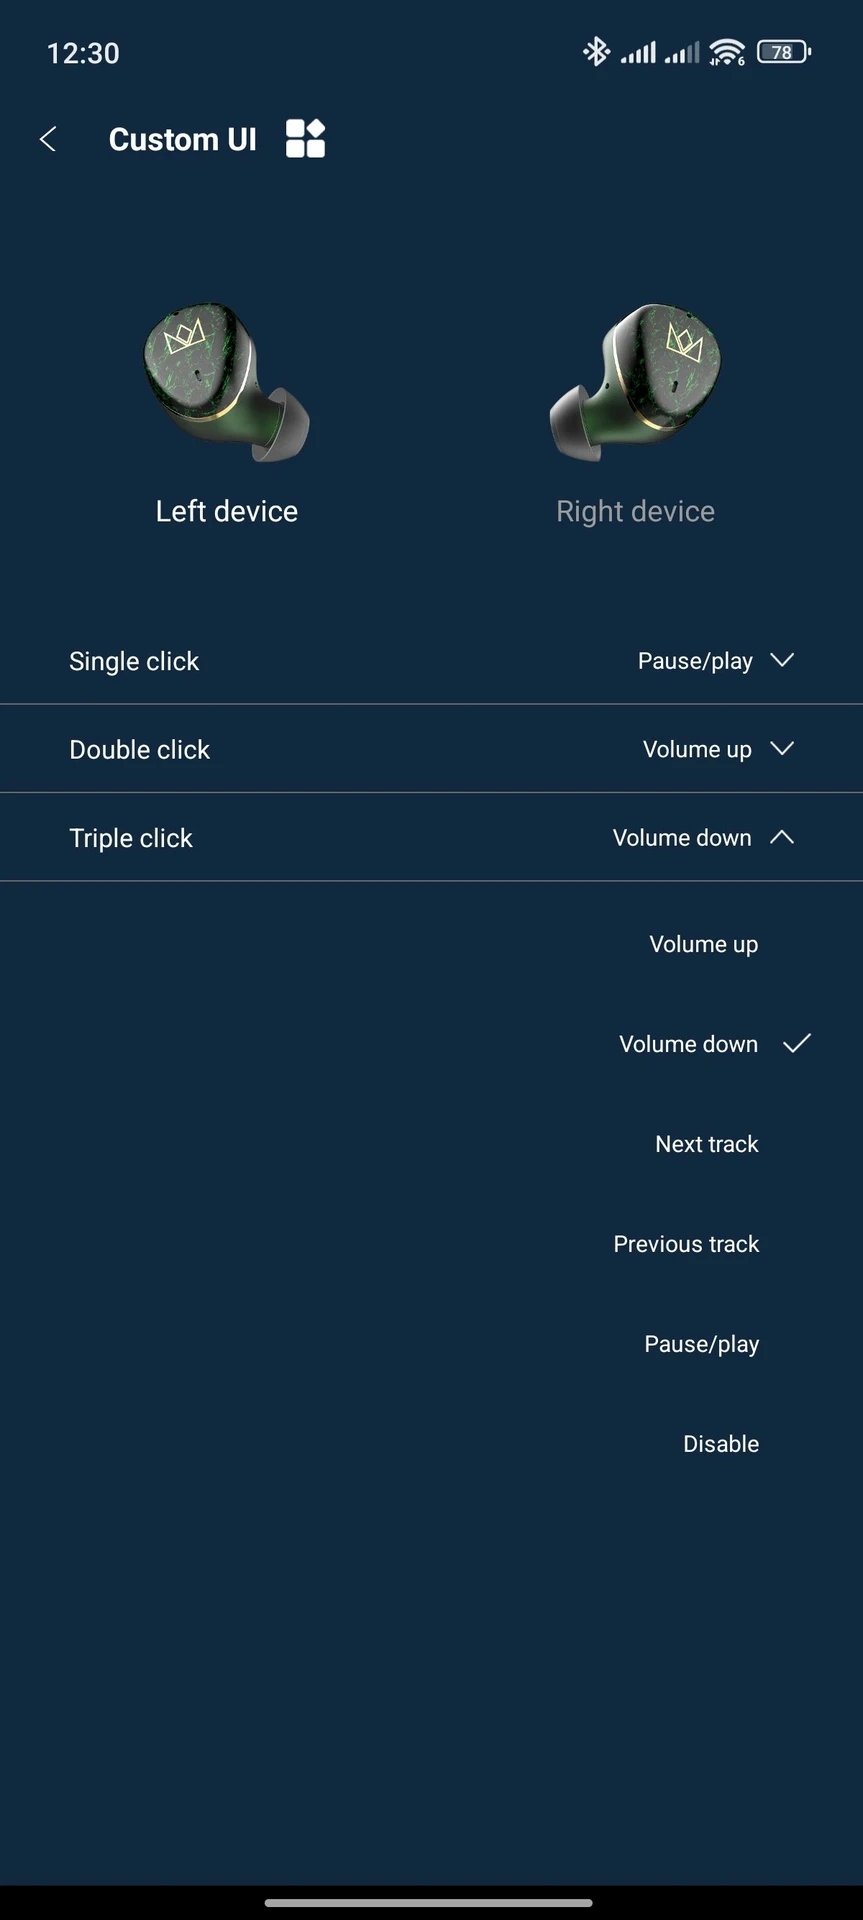
Task: Select Volume down option in the list
Action: click(x=688, y=1044)
